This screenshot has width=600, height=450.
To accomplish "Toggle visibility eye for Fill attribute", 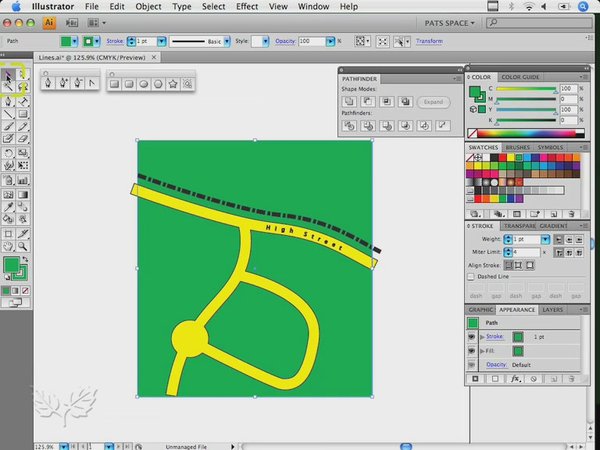I will coord(472,352).
